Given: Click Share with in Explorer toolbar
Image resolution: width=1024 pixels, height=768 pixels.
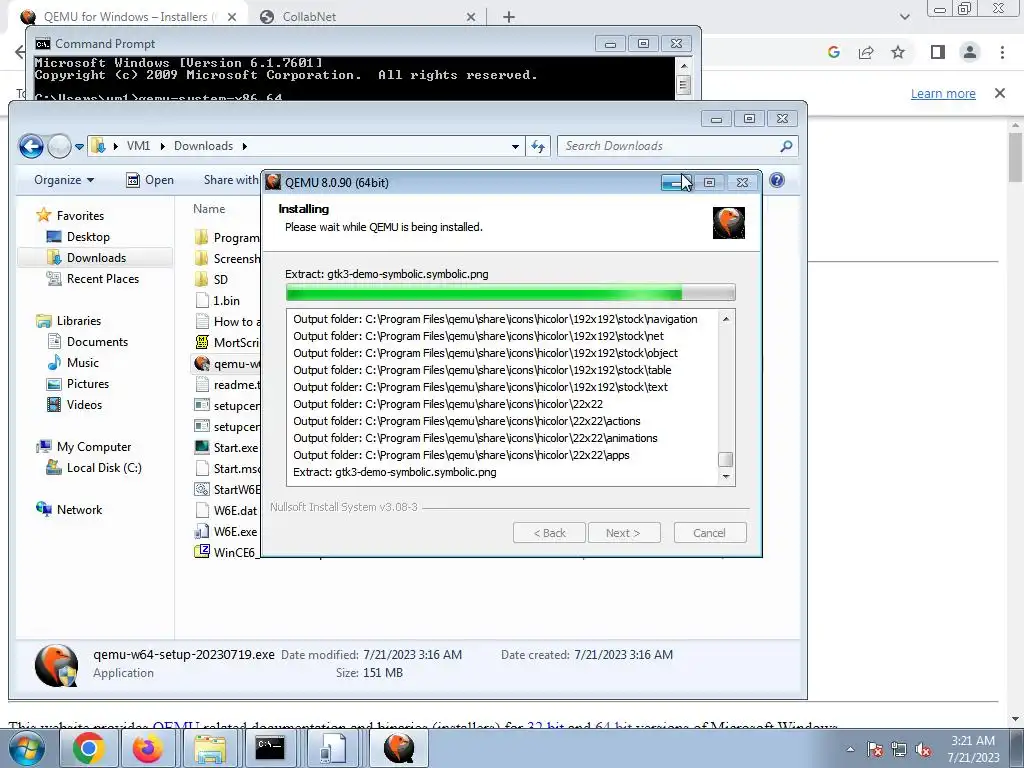Looking at the screenshot, I should (x=231, y=180).
